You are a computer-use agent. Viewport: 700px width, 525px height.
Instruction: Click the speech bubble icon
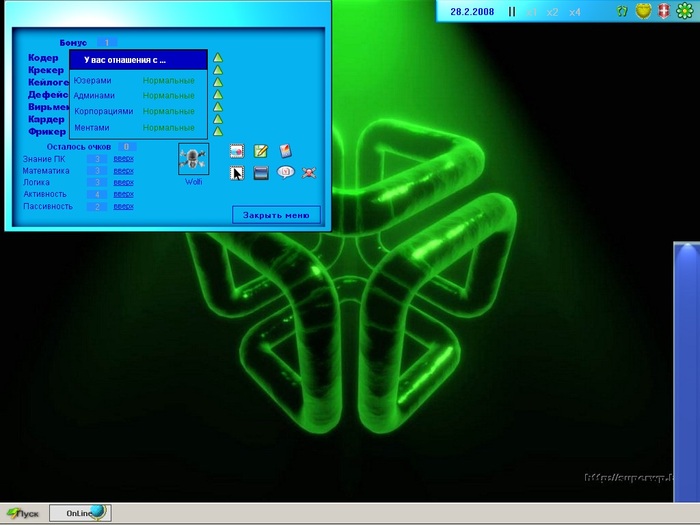click(285, 172)
